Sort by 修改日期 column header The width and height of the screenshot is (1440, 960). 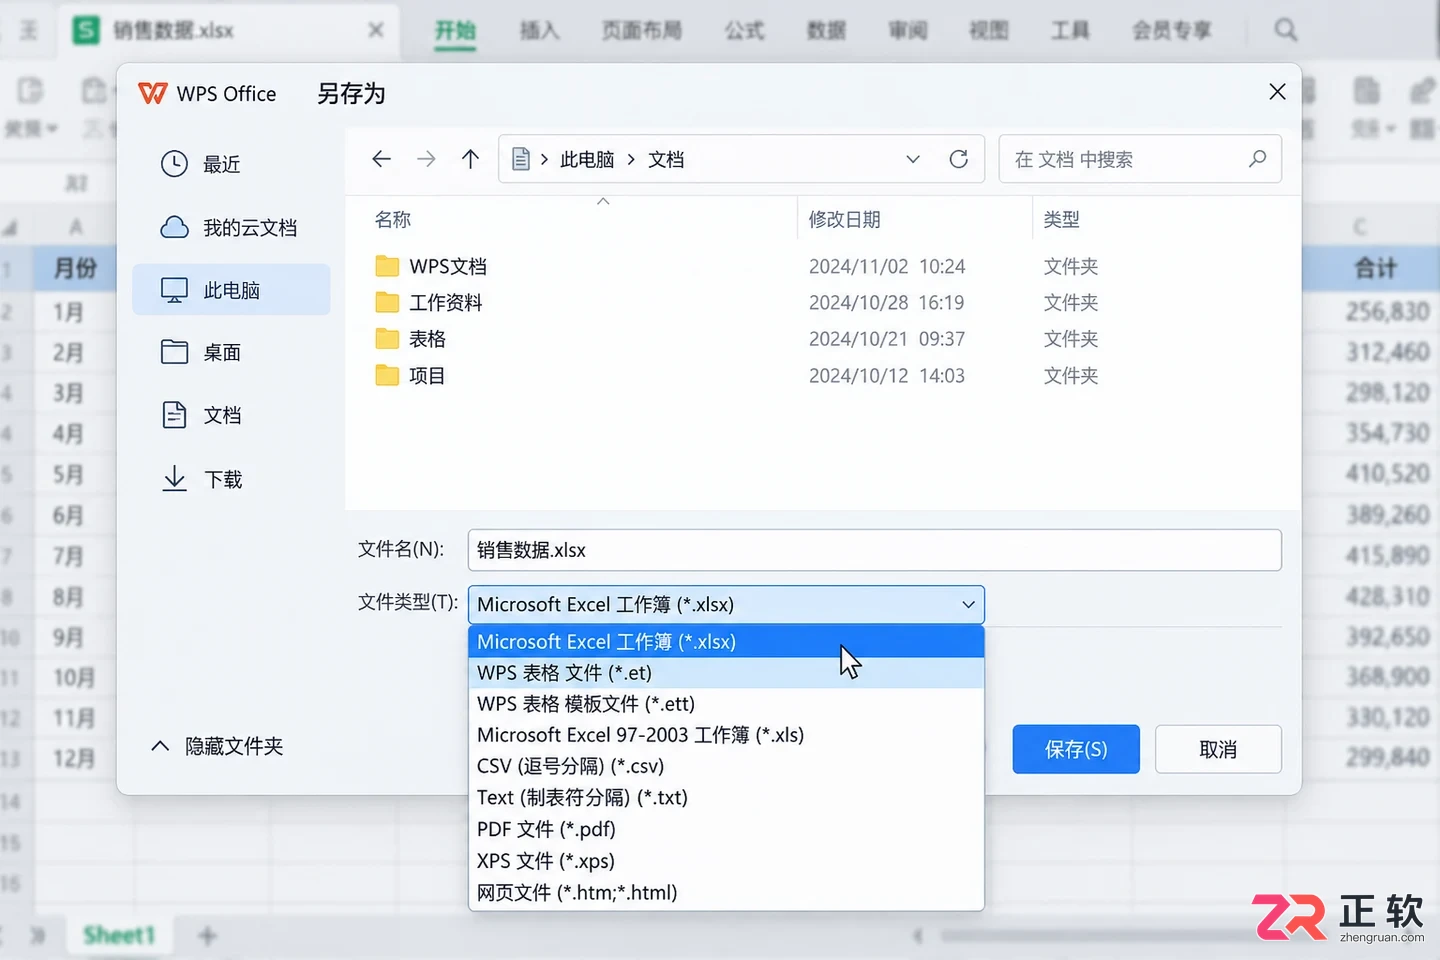coord(845,220)
